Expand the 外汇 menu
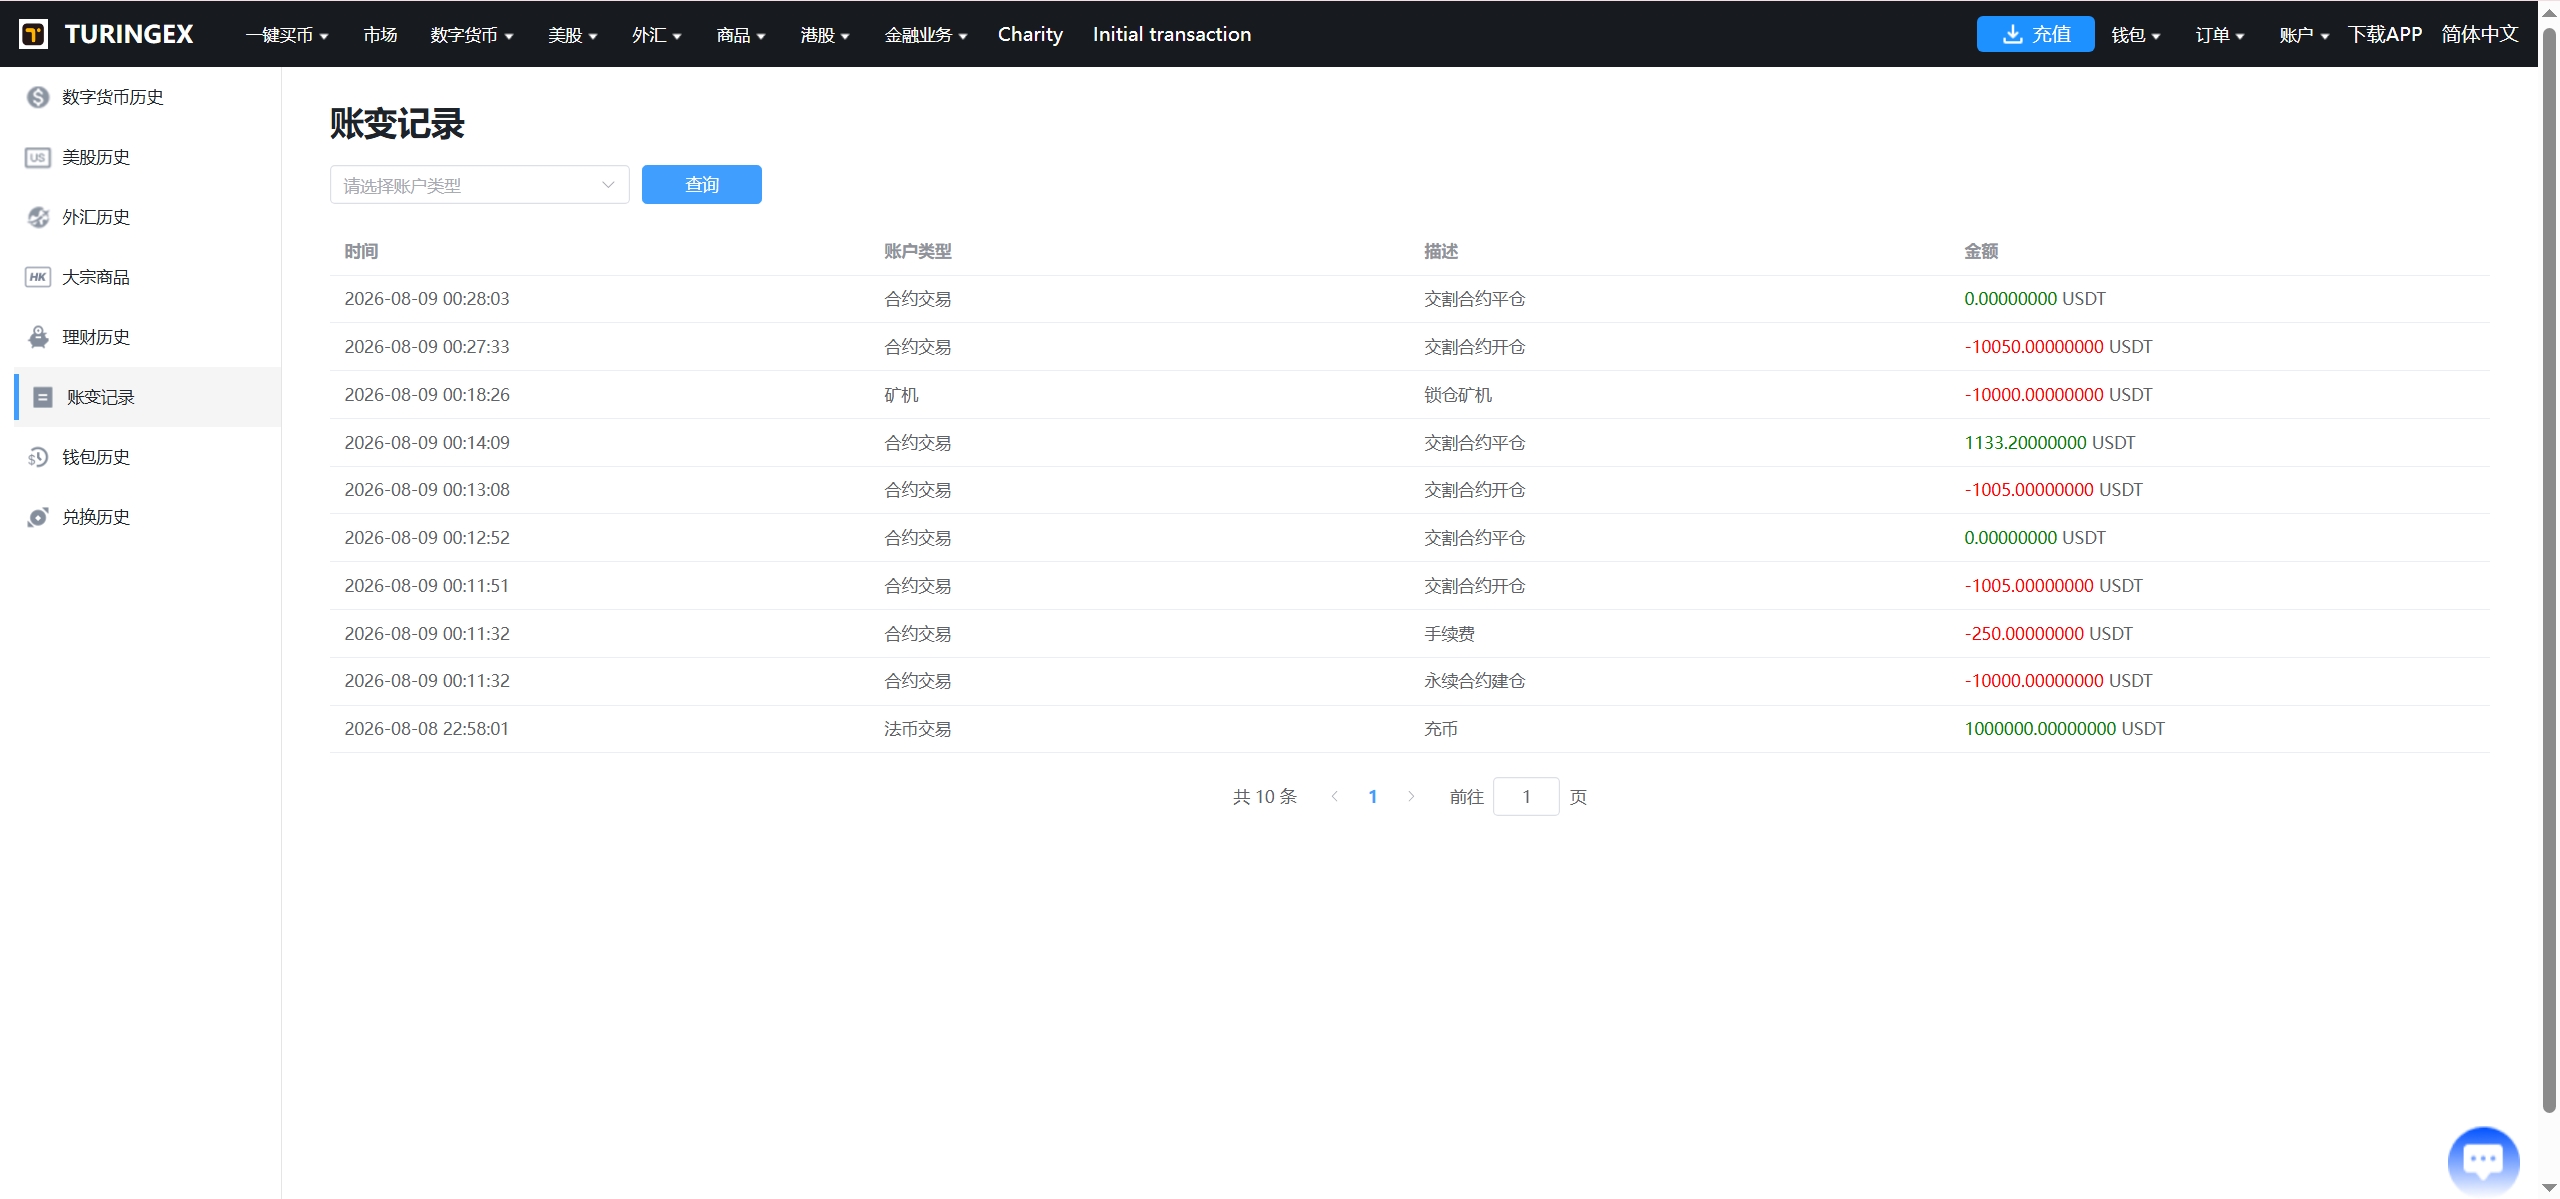The image size is (2560, 1199). point(656,35)
